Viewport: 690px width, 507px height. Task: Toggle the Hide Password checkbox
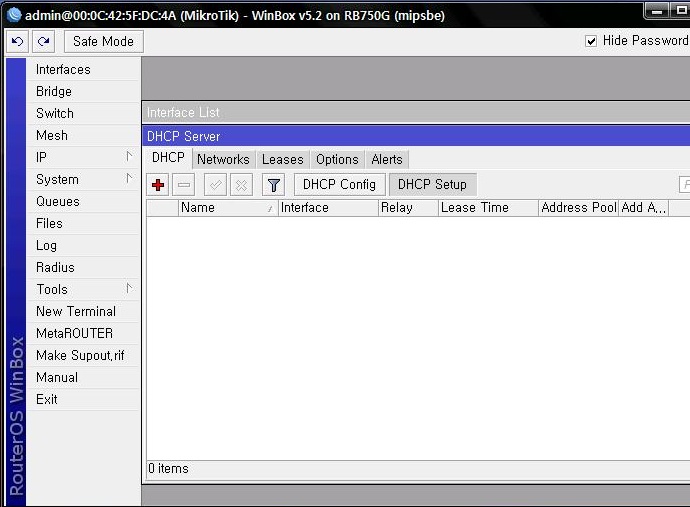[591, 41]
